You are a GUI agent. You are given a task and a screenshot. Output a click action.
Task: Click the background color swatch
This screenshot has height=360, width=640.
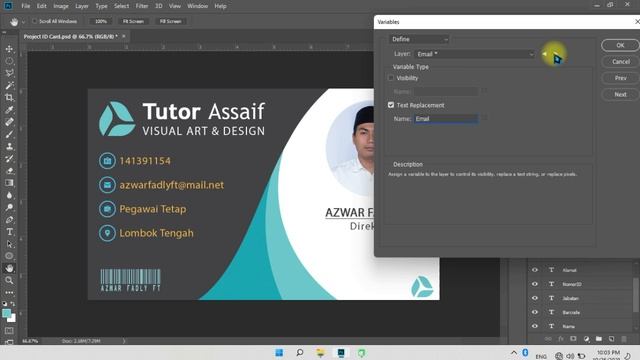tap(12, 319)
